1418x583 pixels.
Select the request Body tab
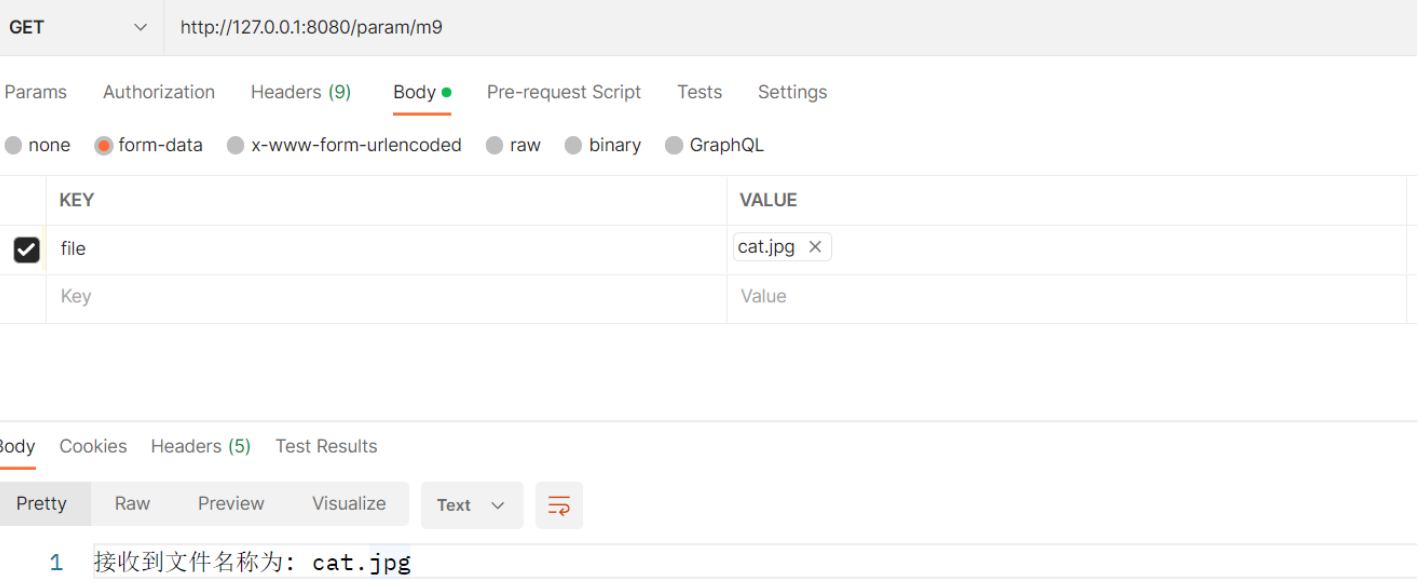[422, 92]
